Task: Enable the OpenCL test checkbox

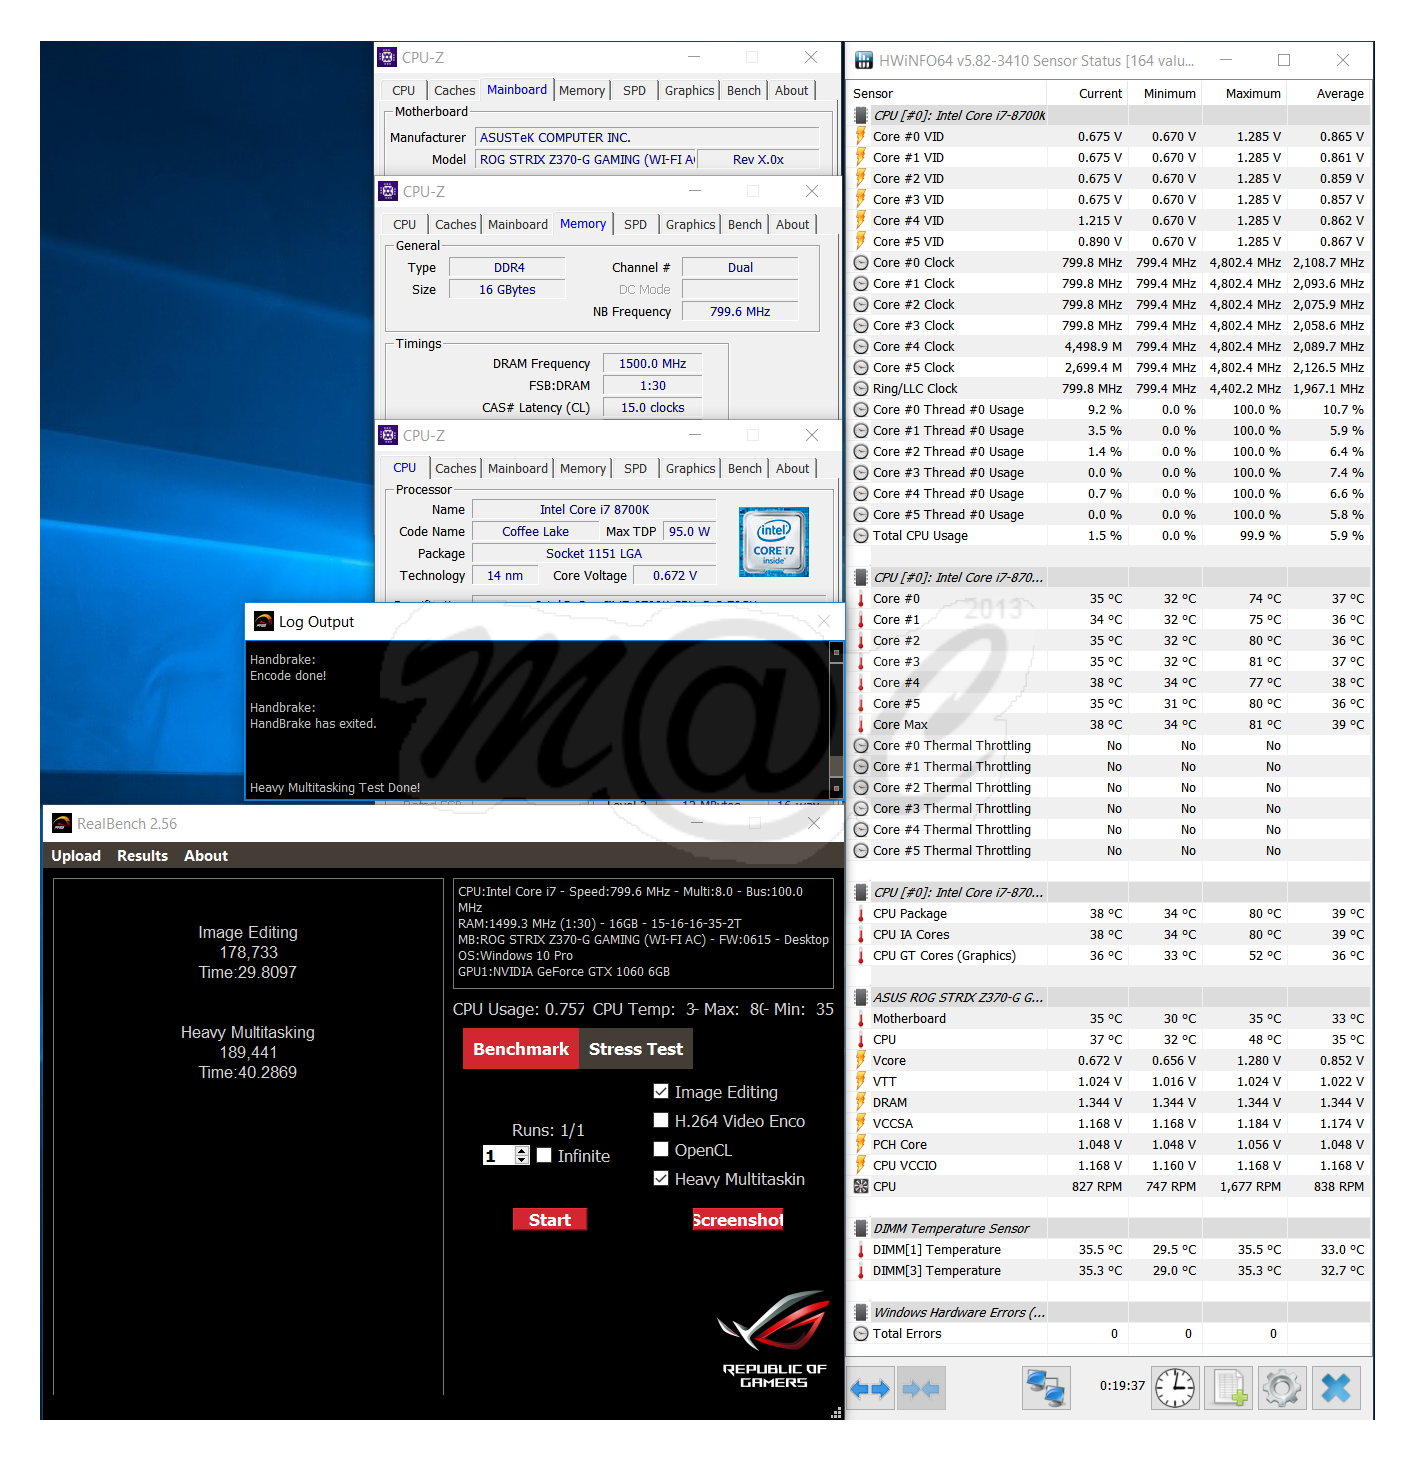Action: pos(661,1149)
